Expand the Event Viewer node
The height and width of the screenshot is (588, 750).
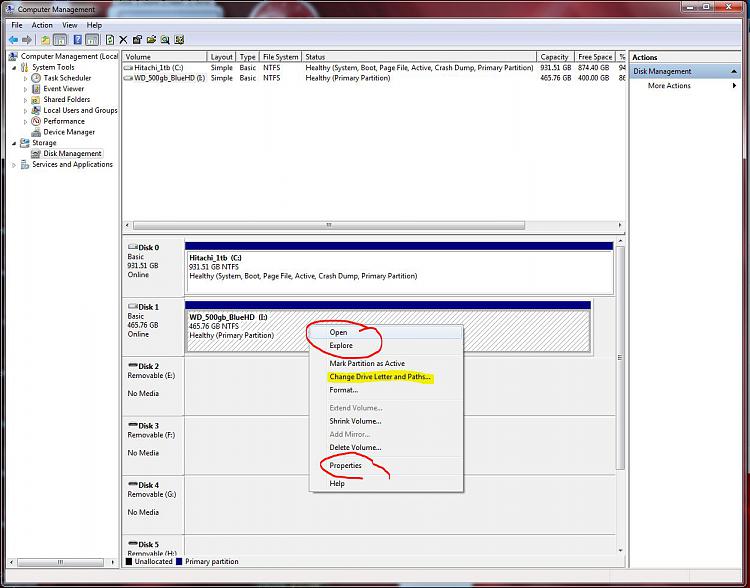pyautogui.click(x=25, y=89)
